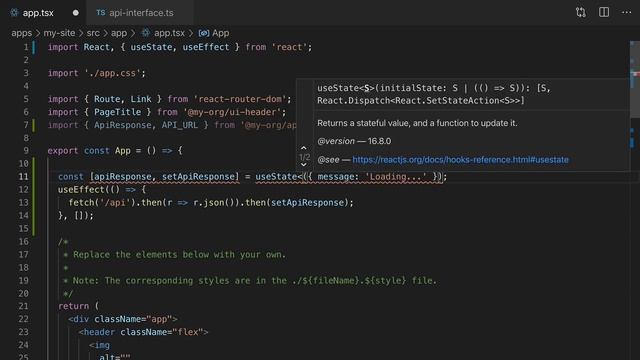Click the unsaved dot on app.tsx tab
Image resolution: width=640 pixels, height=360 pixels.
(76, 13)
